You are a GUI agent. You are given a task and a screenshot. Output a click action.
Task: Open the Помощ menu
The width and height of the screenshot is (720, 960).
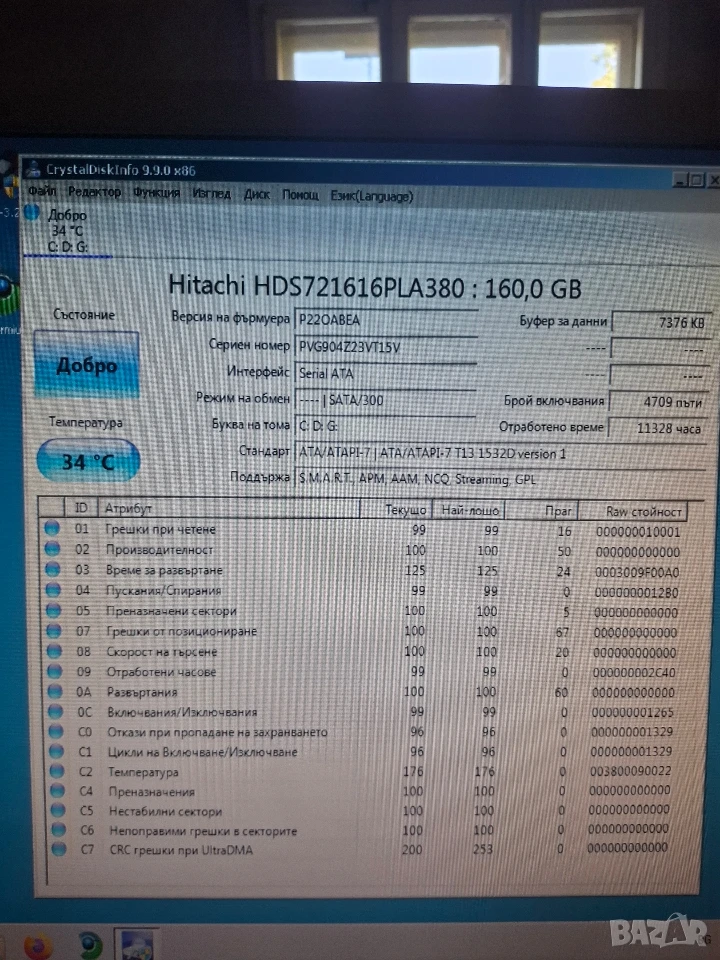[x=300, y=195]
